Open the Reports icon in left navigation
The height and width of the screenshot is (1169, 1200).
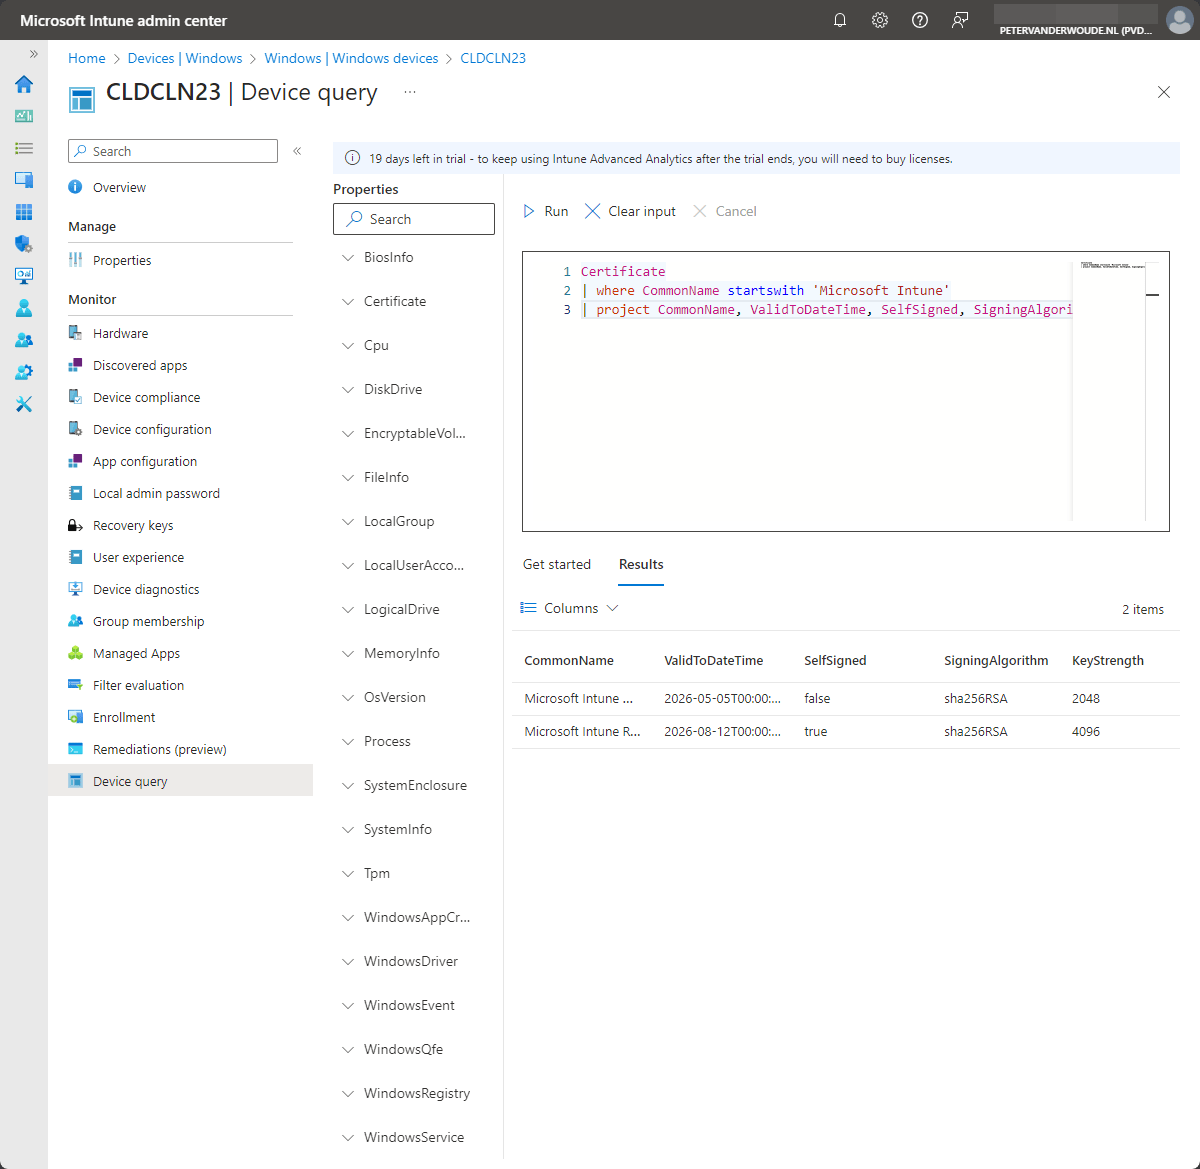[23, 276]
